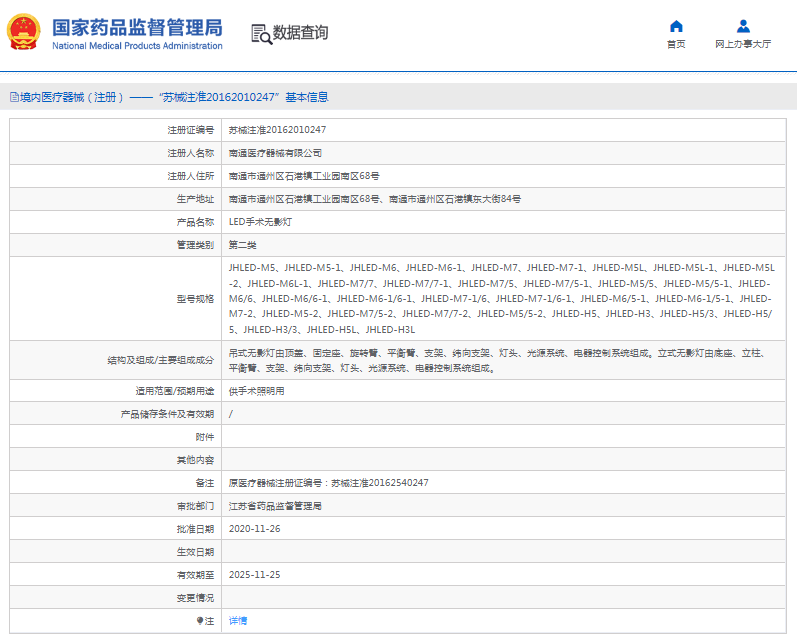Click approving department 江苏省药品监督管理局
Image resolution: width=797 pixels, height=639 pixels.
275,506
